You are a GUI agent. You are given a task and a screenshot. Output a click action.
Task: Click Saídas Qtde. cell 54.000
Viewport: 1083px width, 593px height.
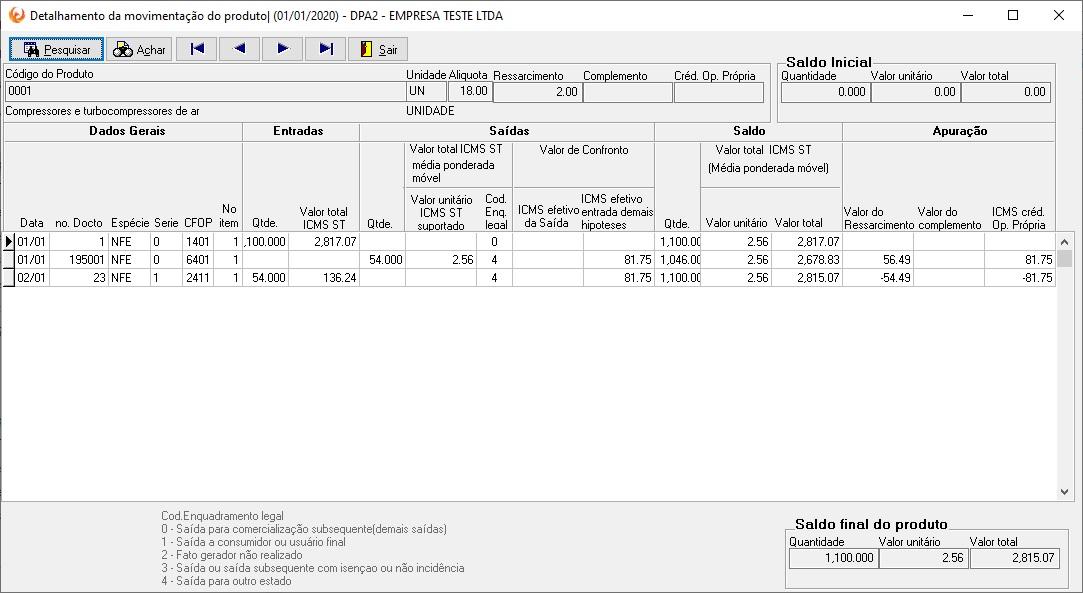383,260
